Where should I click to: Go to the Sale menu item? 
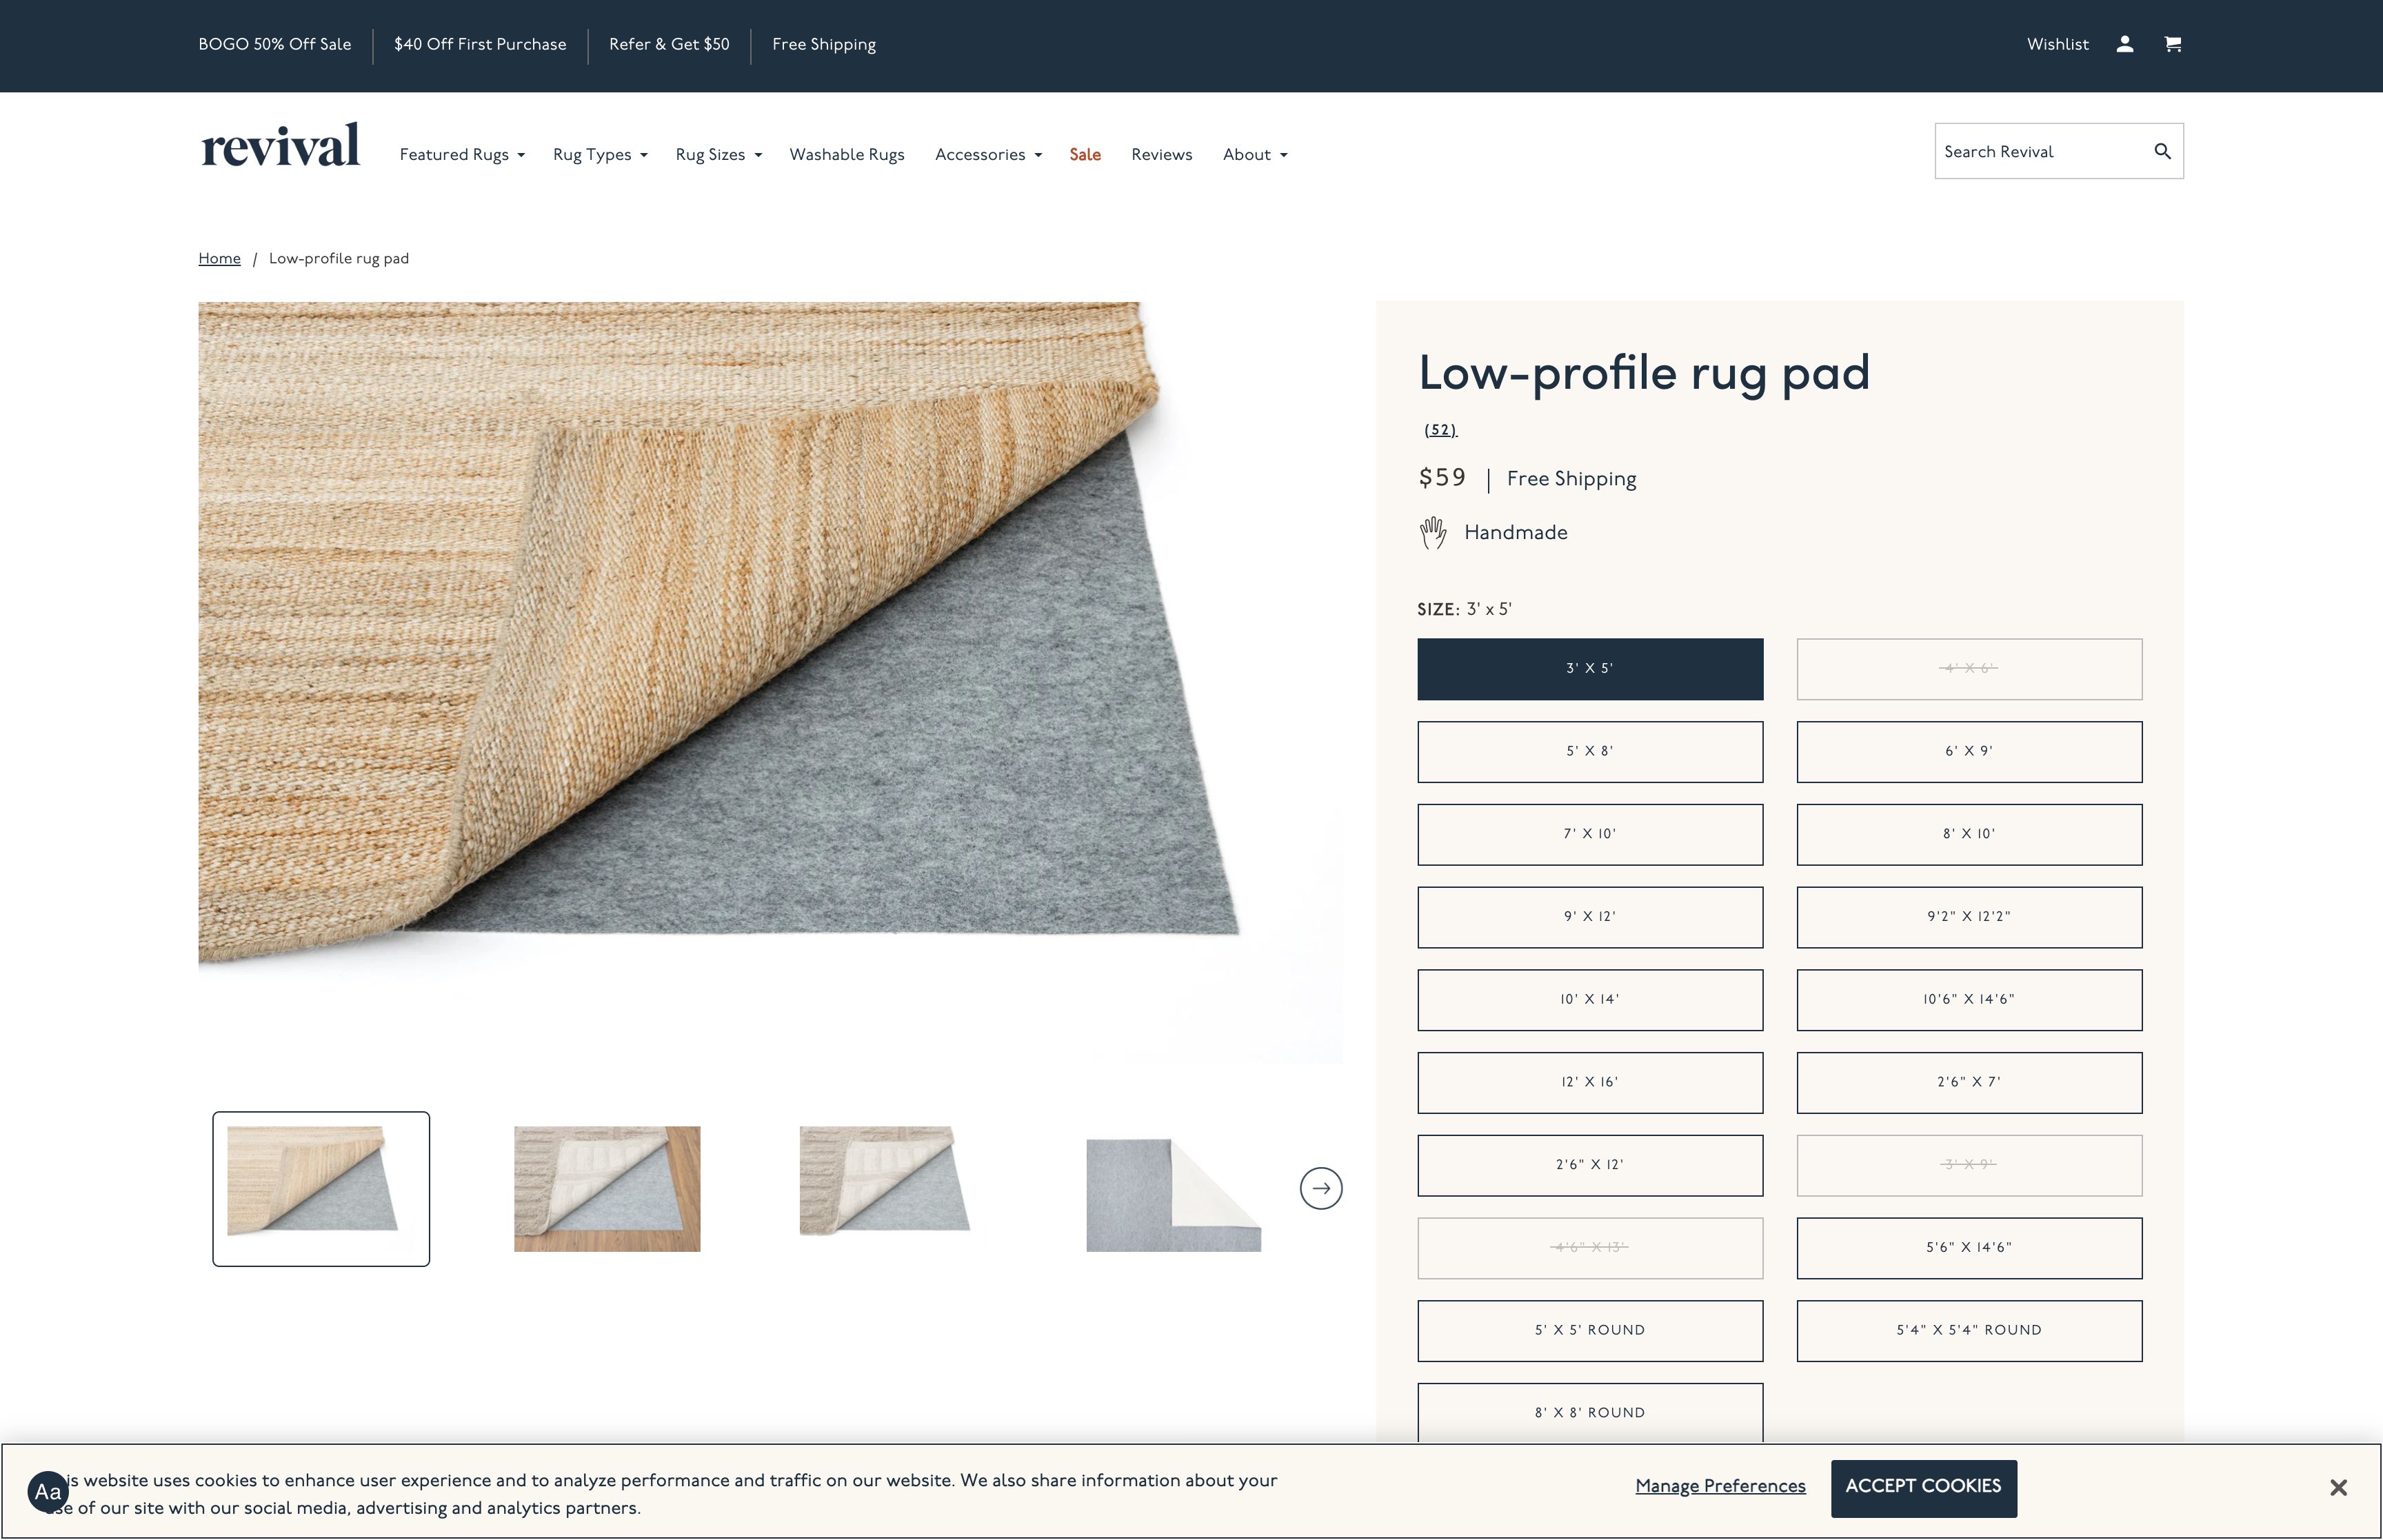click(1084, 154)
